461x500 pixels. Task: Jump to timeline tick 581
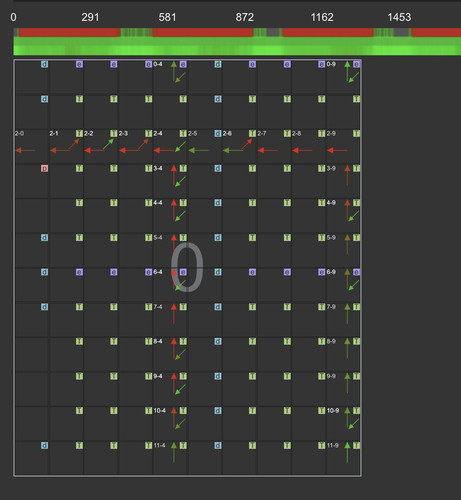(x=167, y=17)
